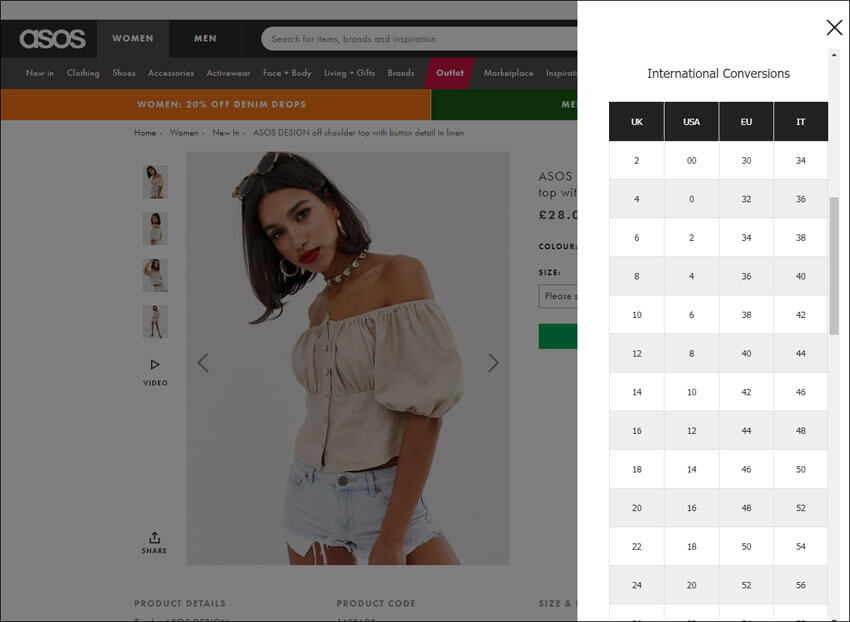Click the USA value 00 cell

(691, 161)
